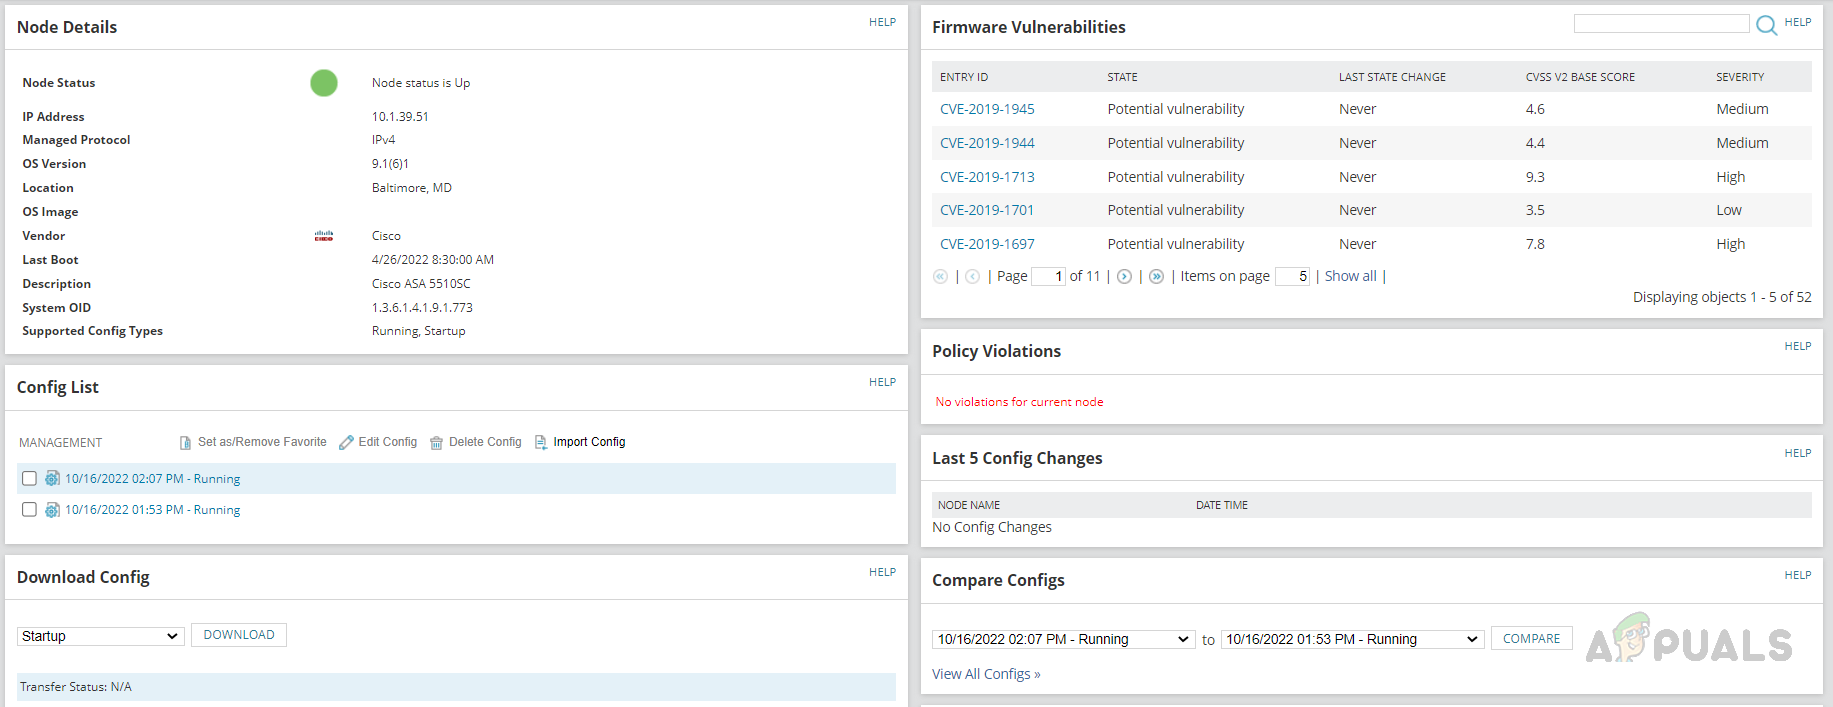Click the Edit Config pencil icon
The image size is (1833, 707).
pyautogui.click(x=346, y=442)
